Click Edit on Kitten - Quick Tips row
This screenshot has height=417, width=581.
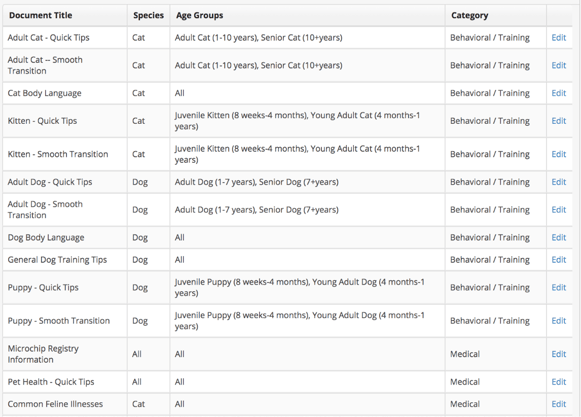(x=558, y=121)
